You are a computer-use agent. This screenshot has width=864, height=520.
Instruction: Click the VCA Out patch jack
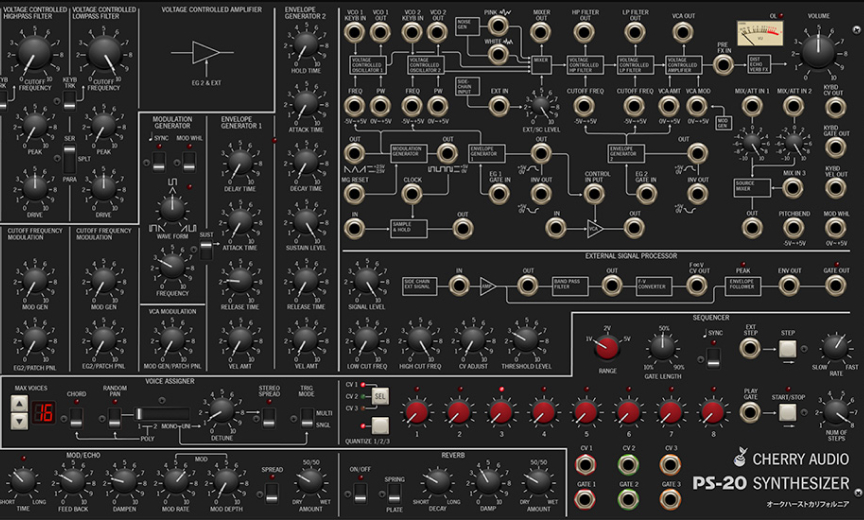pos(683,32)
